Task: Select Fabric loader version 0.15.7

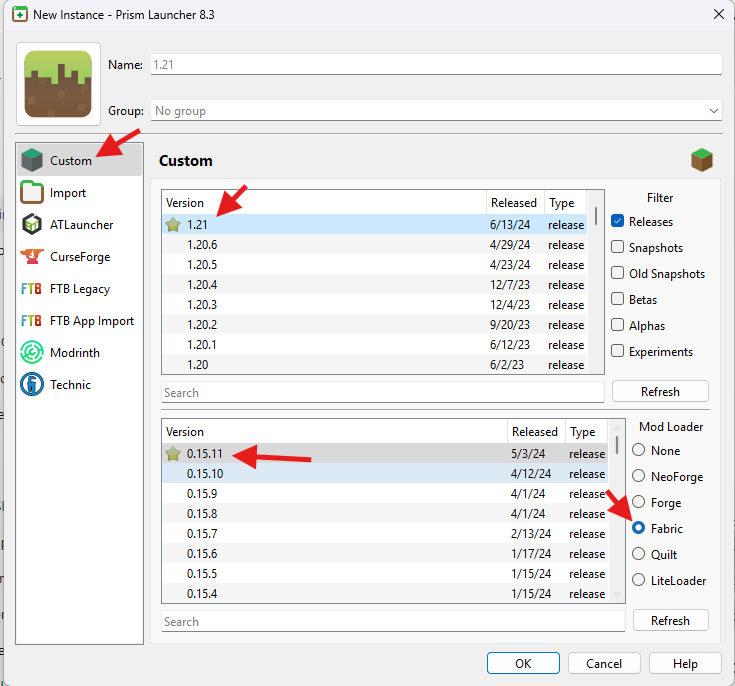Action: [x=385, y=534]
